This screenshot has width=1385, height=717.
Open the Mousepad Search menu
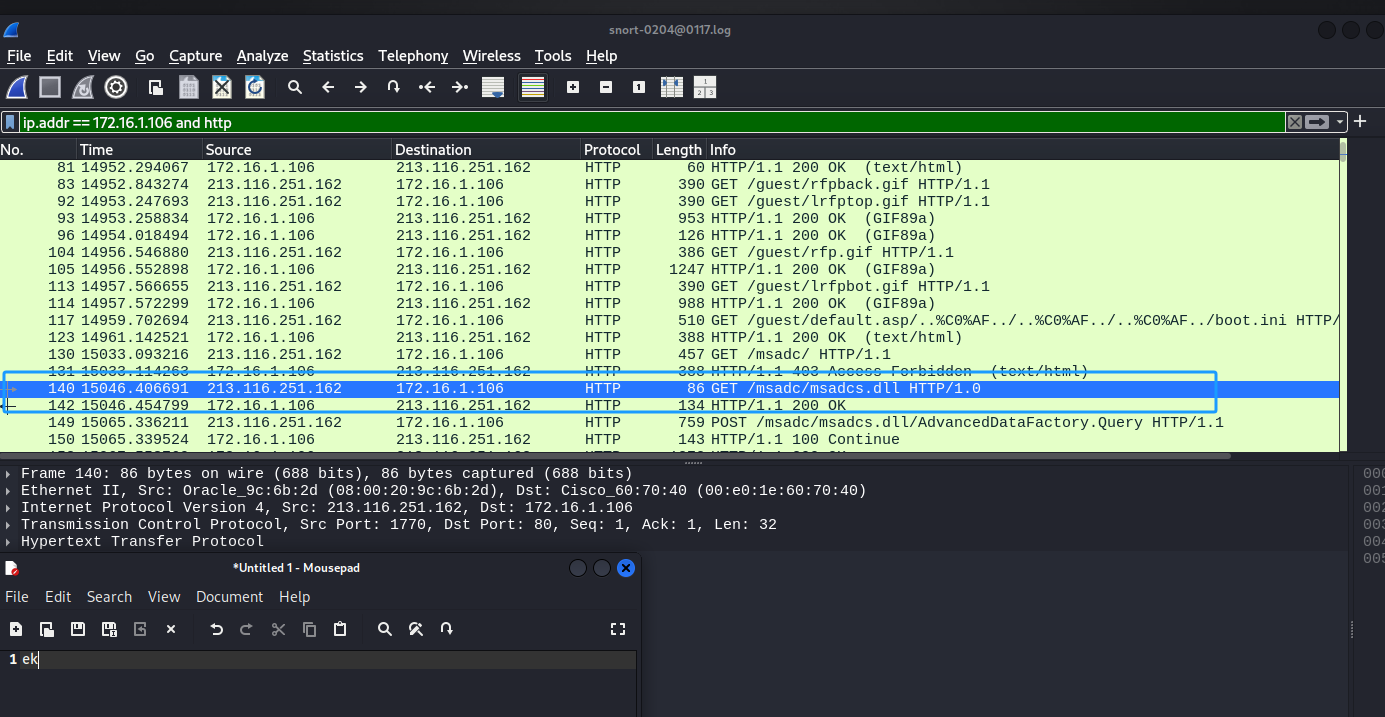(x=109, y=597)
